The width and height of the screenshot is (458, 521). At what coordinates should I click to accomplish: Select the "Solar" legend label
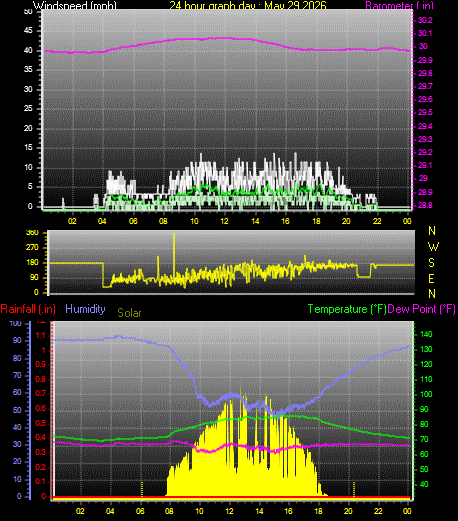point(129,313)
